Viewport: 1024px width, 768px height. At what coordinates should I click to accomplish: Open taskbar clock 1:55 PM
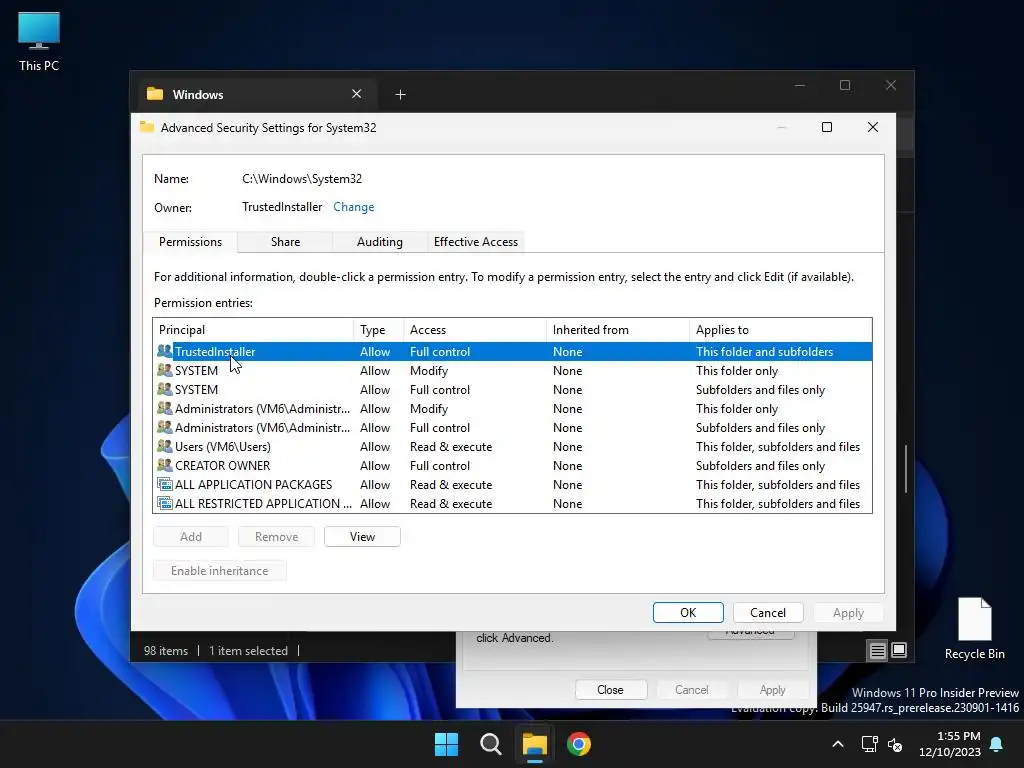(950, 744)
